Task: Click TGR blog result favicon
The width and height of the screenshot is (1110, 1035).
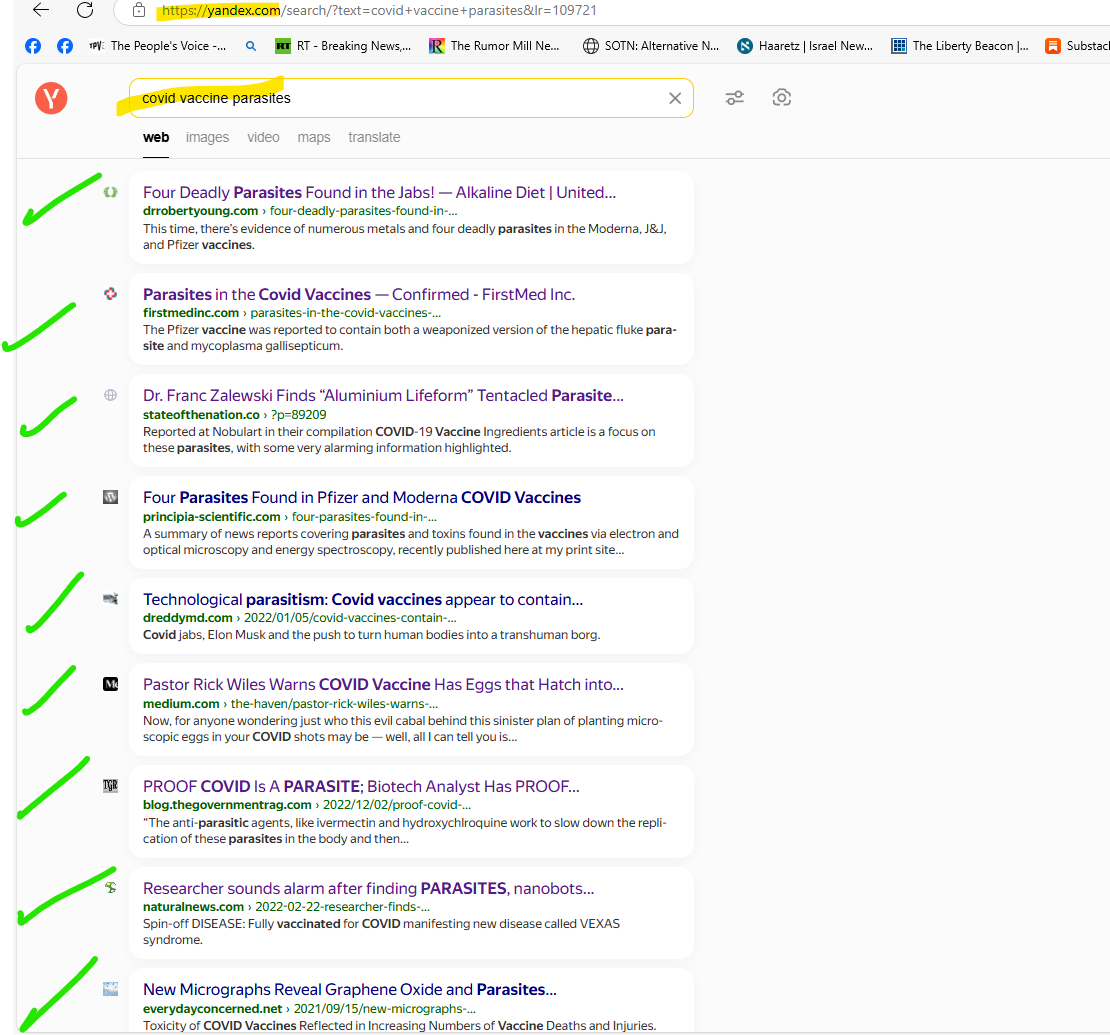Action: coord(110,786)
